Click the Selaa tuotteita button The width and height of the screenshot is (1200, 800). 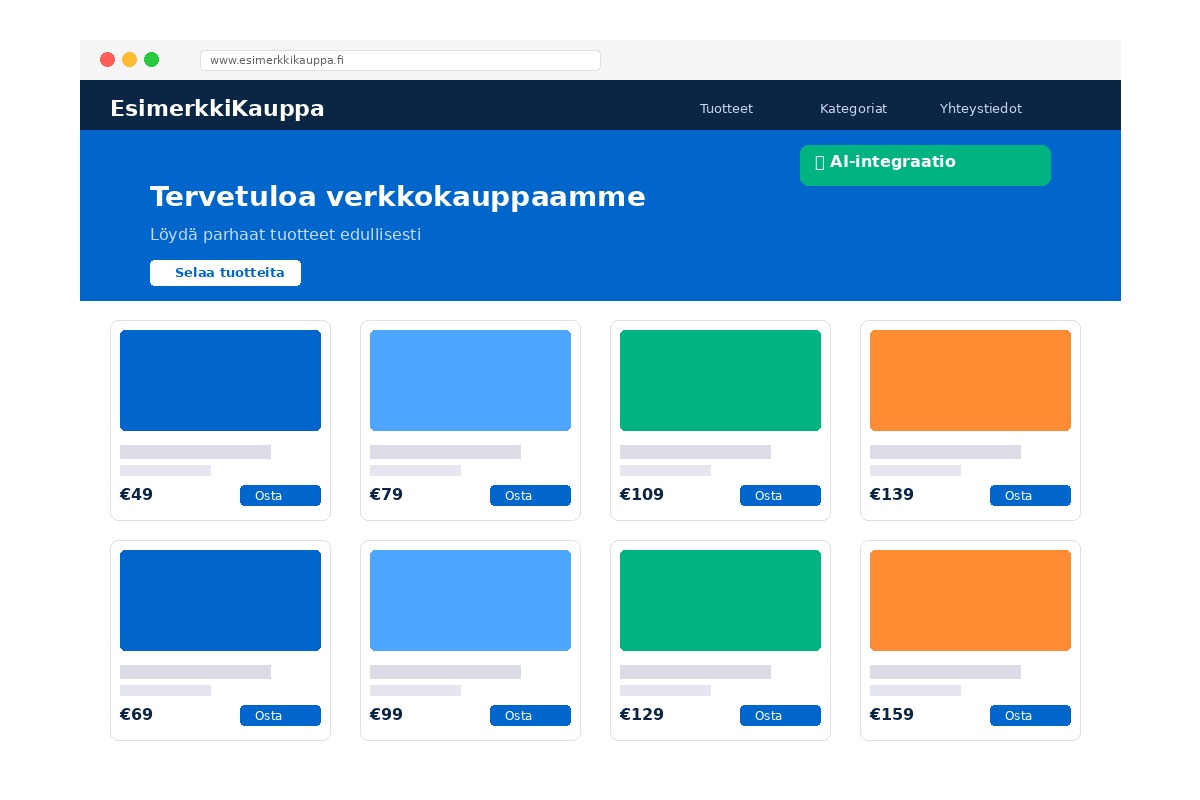click(225, 272)
